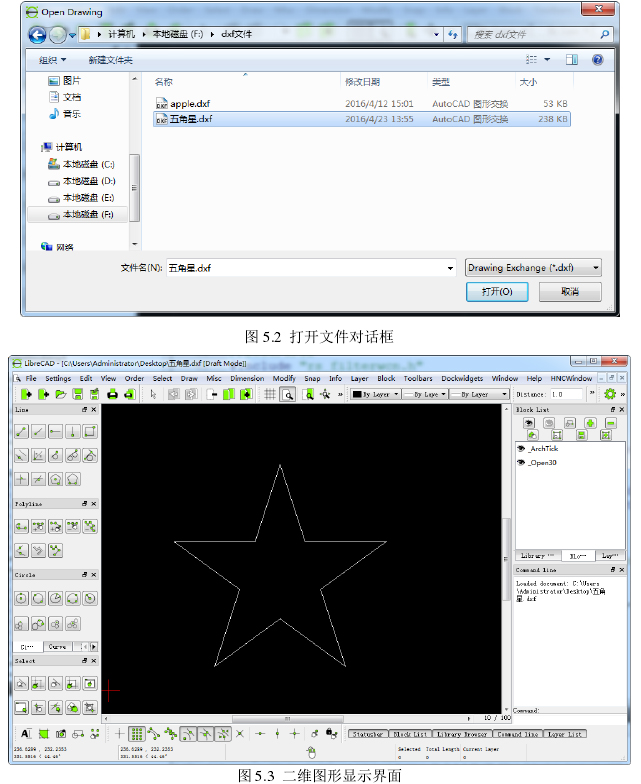
Task: Click the green gear icon in toolbar
Action: [610, 395]
